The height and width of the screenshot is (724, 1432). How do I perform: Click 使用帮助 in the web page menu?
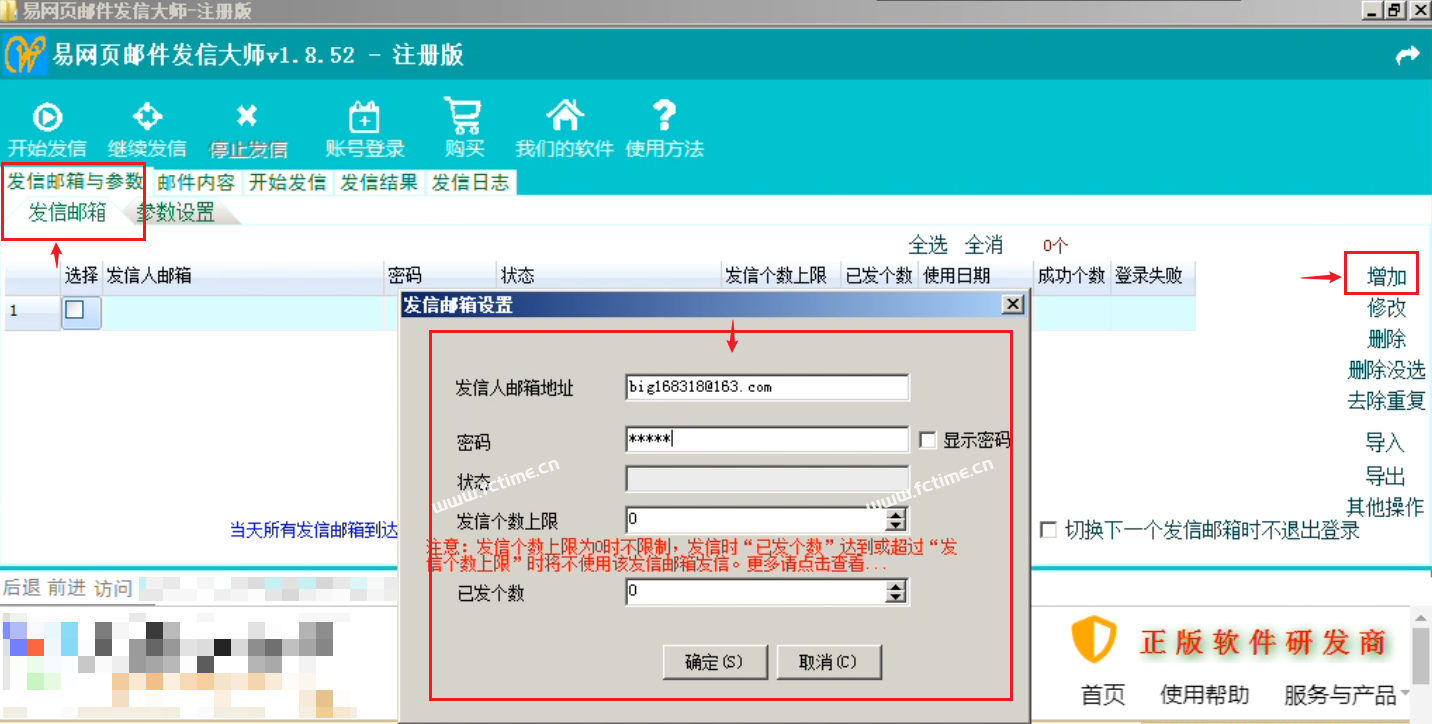[x=1204, y=694]
